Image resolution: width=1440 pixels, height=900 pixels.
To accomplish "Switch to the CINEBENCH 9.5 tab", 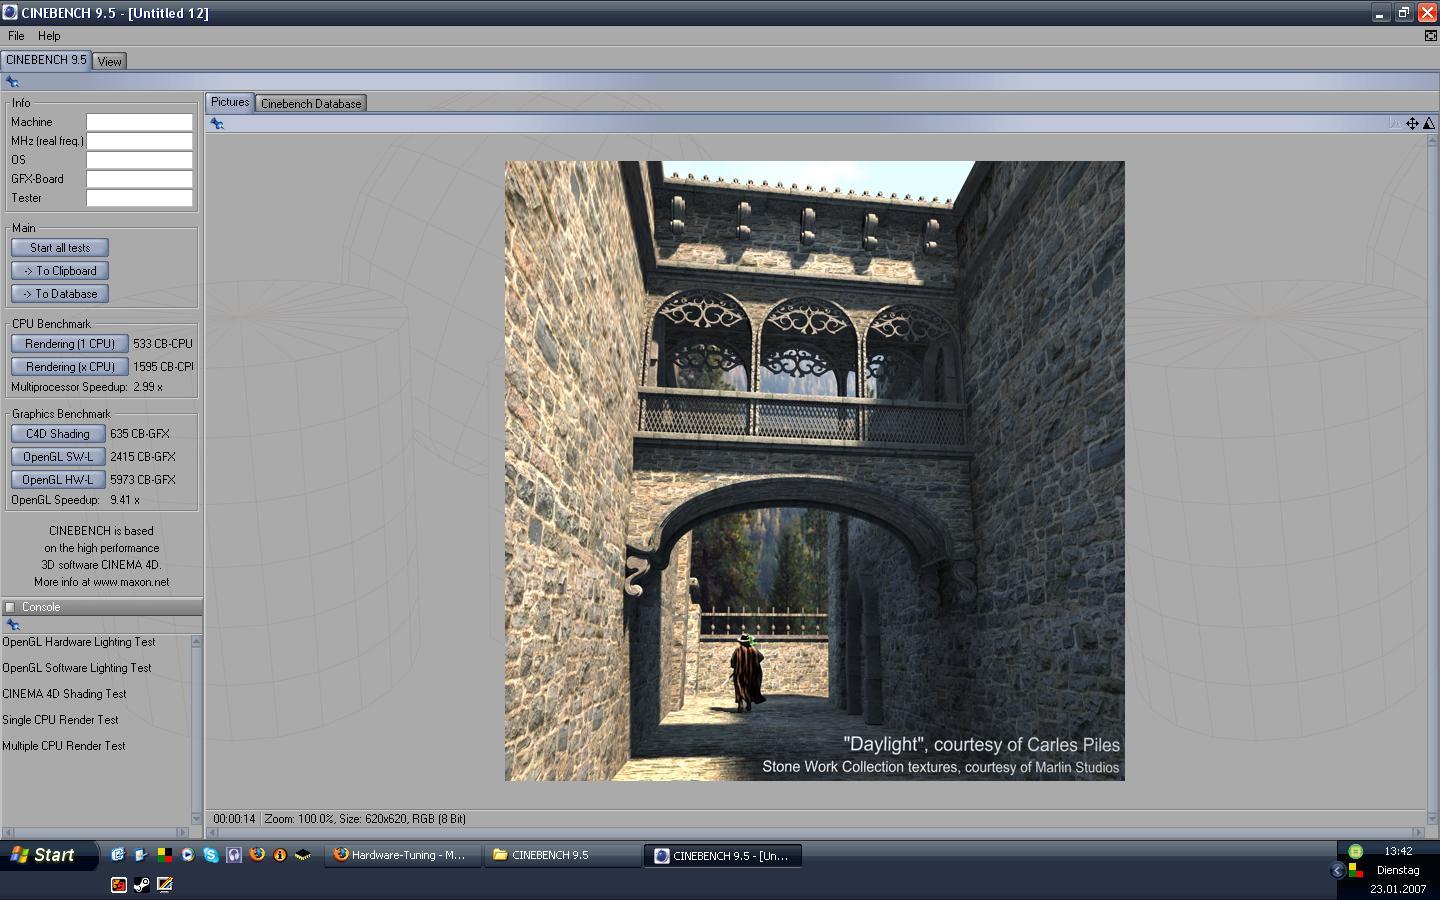I will [x=46, y=60].
